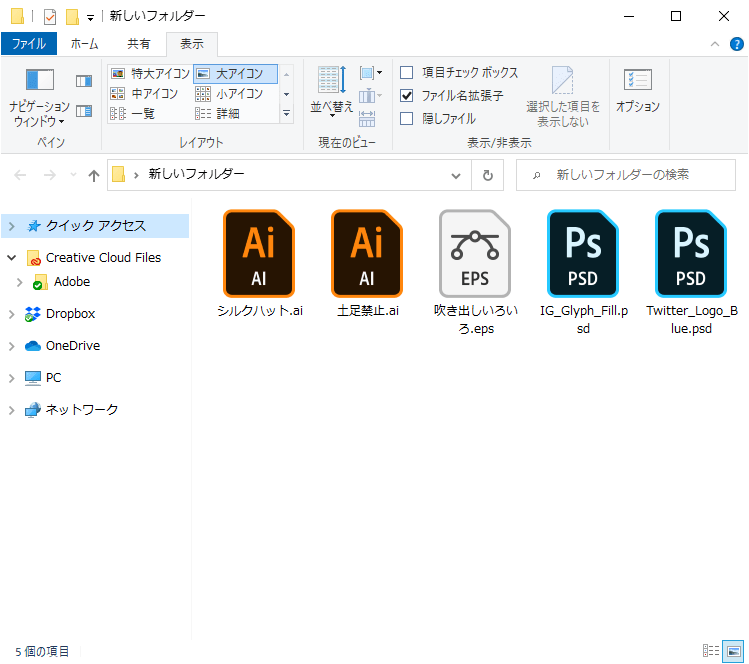Click the ナビゲーション ウィンドウ pane icon
The image size is (749, 664).
40,79
